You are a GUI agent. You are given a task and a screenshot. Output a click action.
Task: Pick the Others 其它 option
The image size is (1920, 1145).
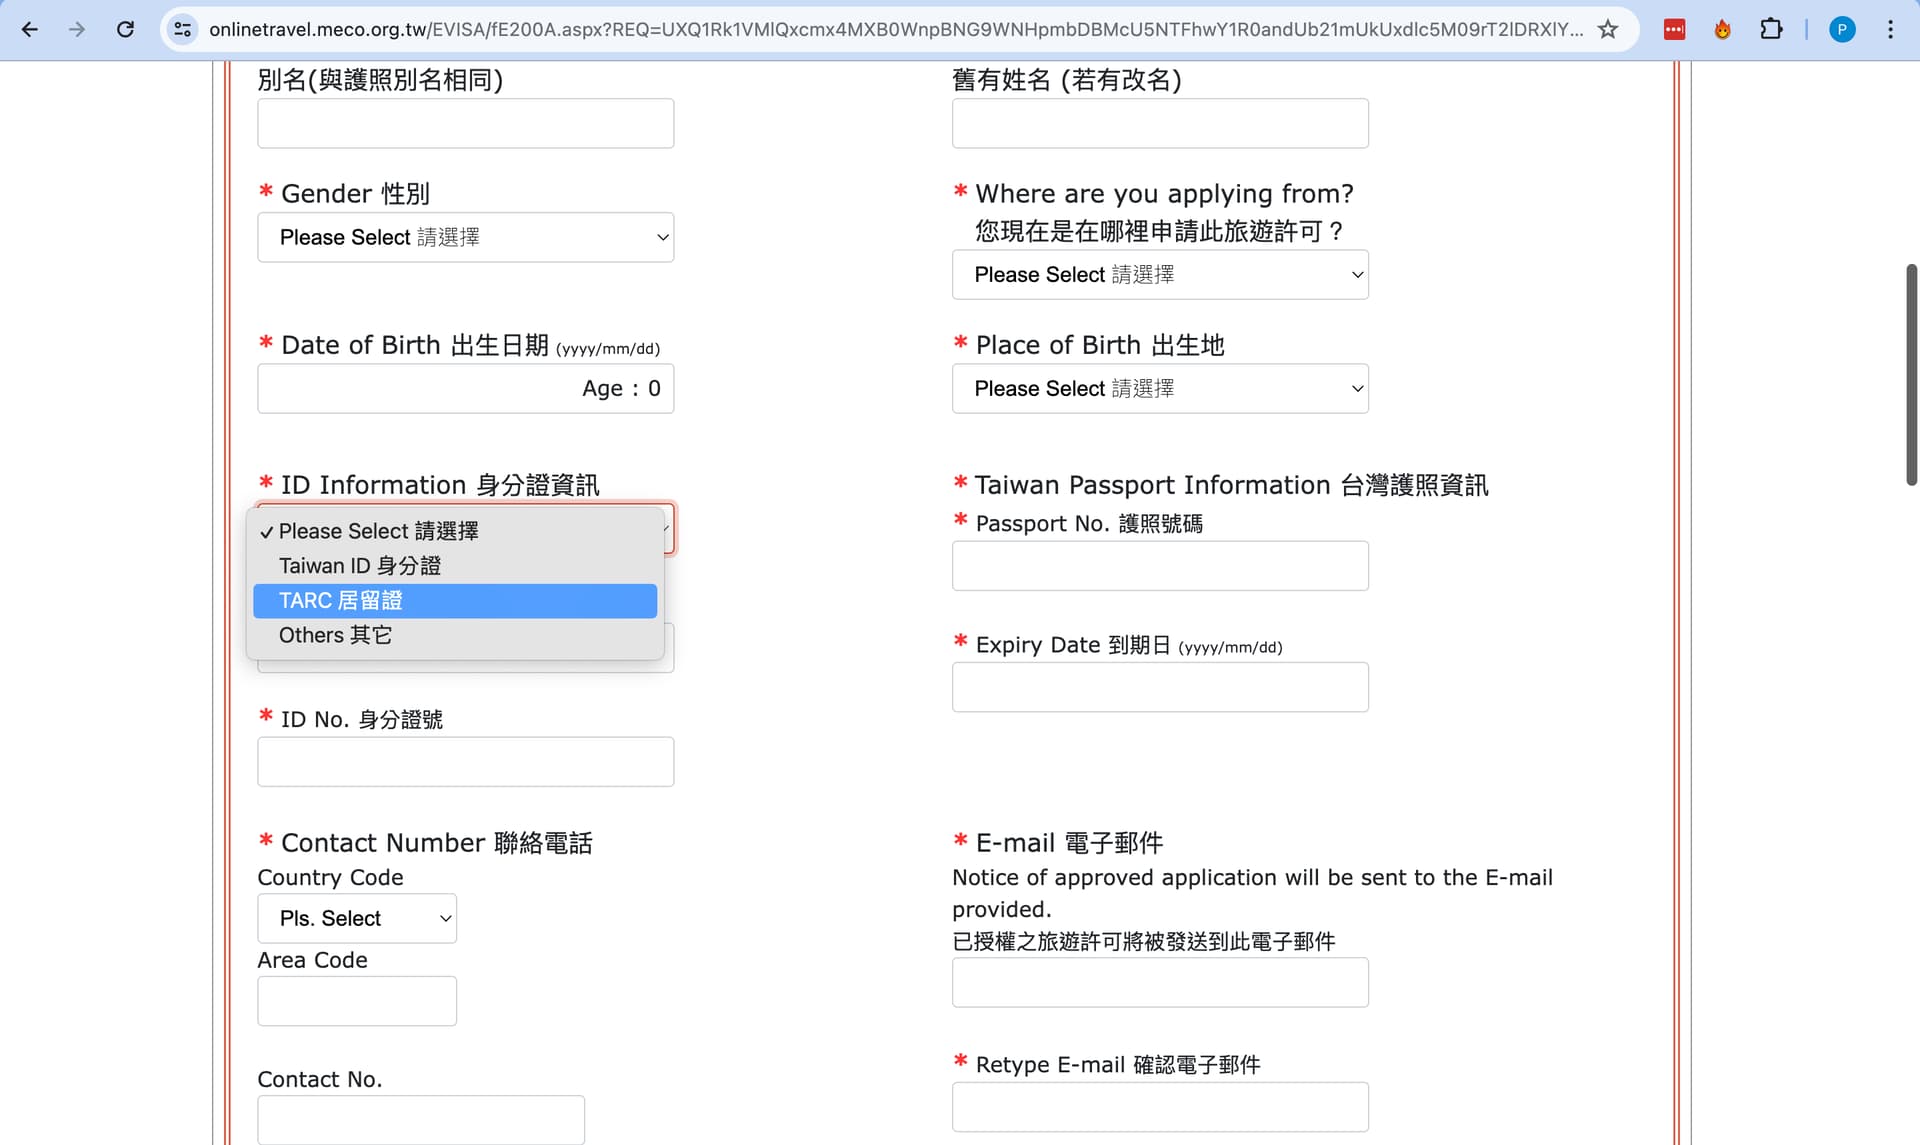pyautogui.click(x=335, y=635)
